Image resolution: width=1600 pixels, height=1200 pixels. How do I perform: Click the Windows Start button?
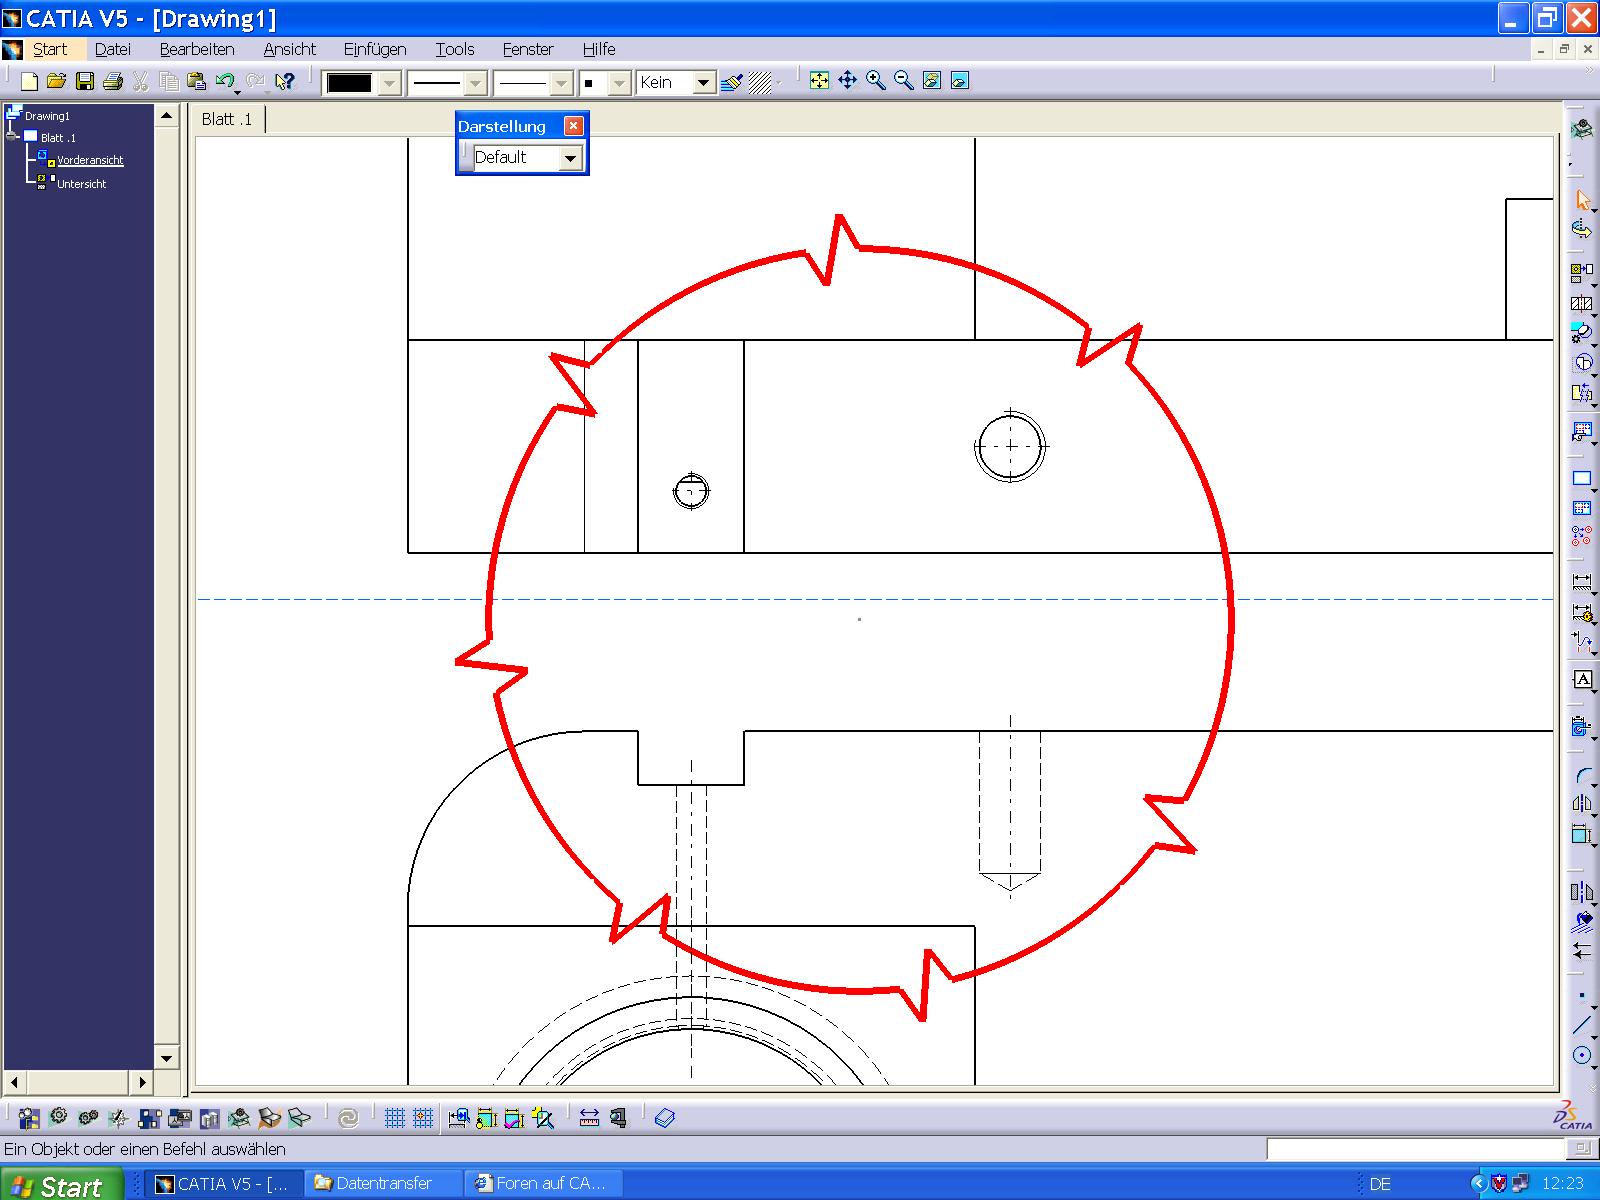(x=60, y=1184)
